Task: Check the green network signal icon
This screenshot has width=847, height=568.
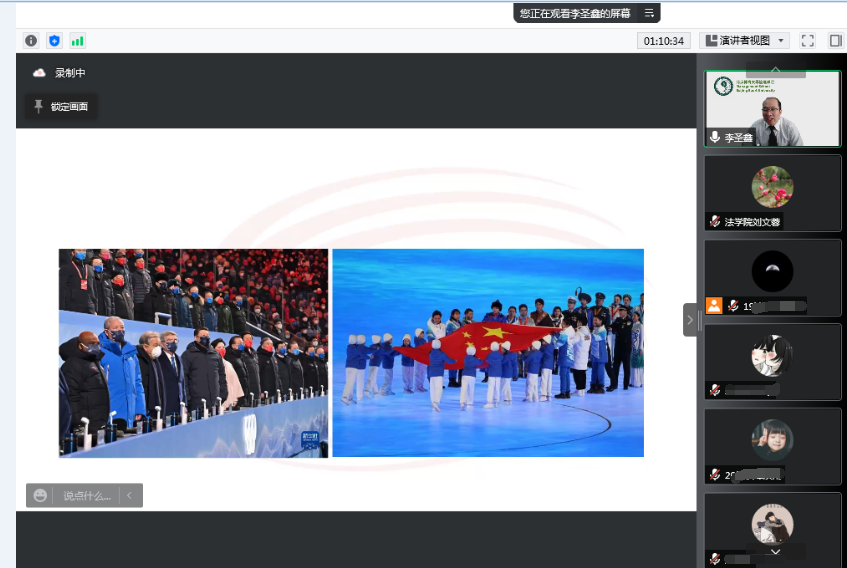Action: point(77,41)
